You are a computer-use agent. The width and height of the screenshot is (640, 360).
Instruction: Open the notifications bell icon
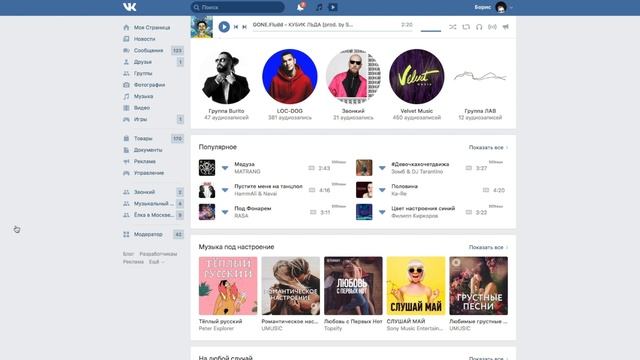pos(300,7)
